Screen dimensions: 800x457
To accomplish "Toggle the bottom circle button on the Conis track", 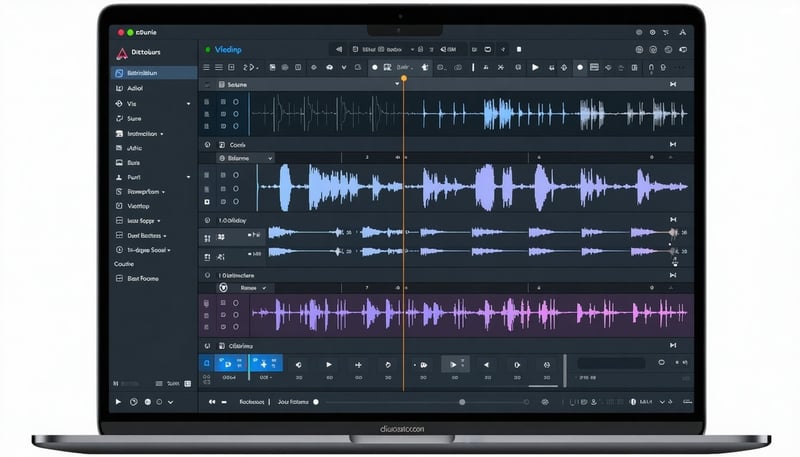I will coord(236,202).
